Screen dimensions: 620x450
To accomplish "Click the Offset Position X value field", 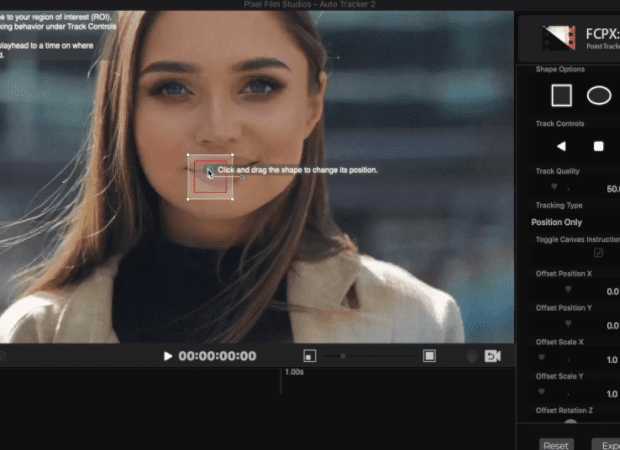I will click(x=613, y=291).
